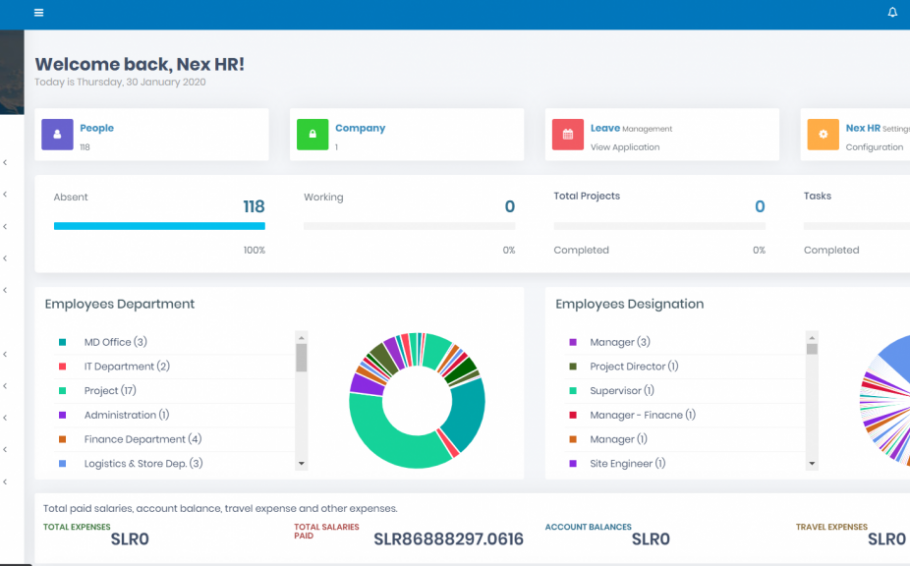Click the orange Nex HR settings gear icon
This screenshot has height=566, width=910.
coord(823,134)
